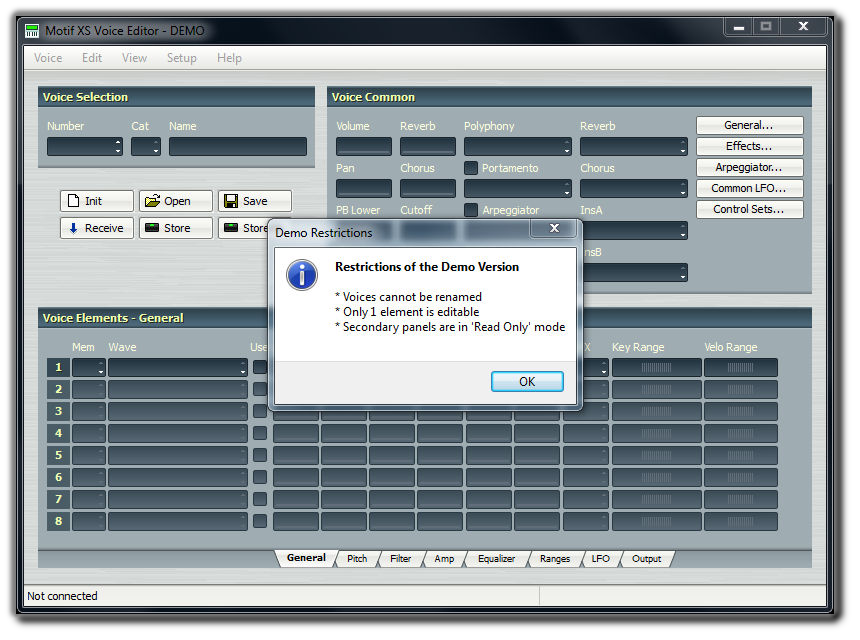The image size is (860, 640).
Task: Click the Open button with folder icon
Action: 176,201
